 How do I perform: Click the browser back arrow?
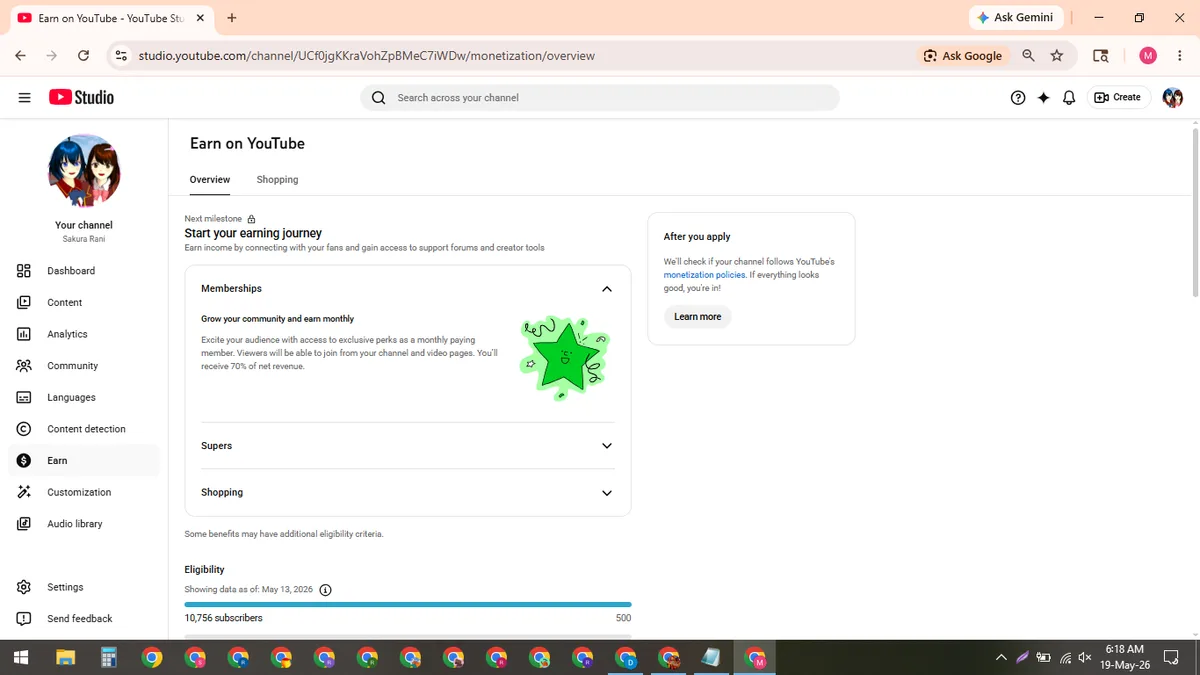pyautogui.click(x=21, y=56)
